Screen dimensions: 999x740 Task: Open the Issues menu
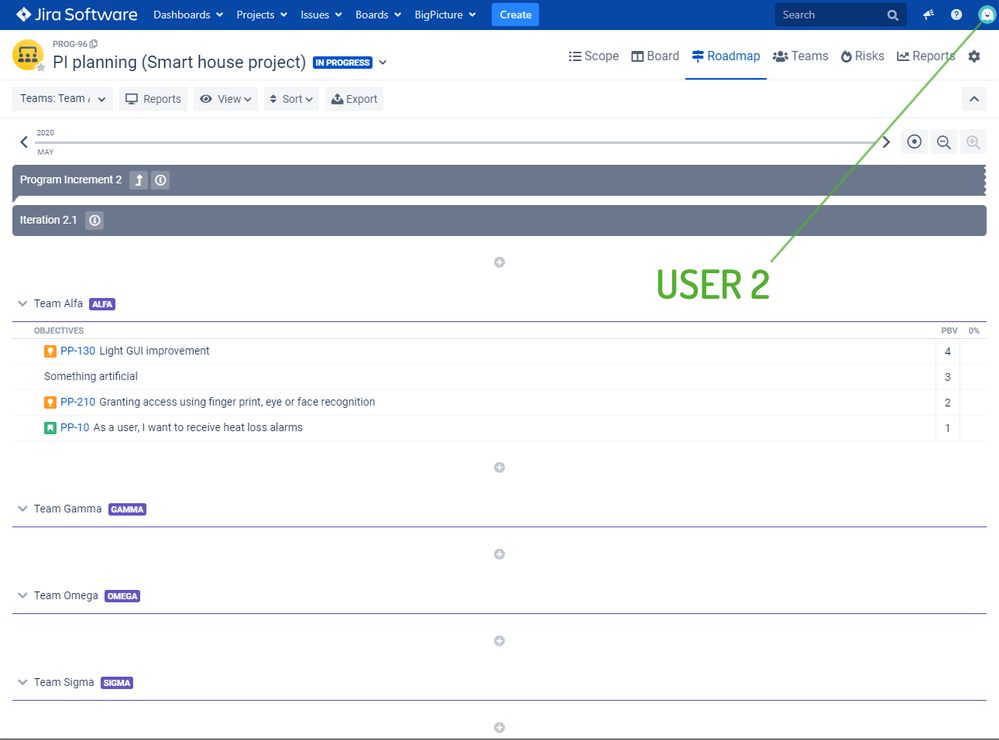[x=321, y=15]
